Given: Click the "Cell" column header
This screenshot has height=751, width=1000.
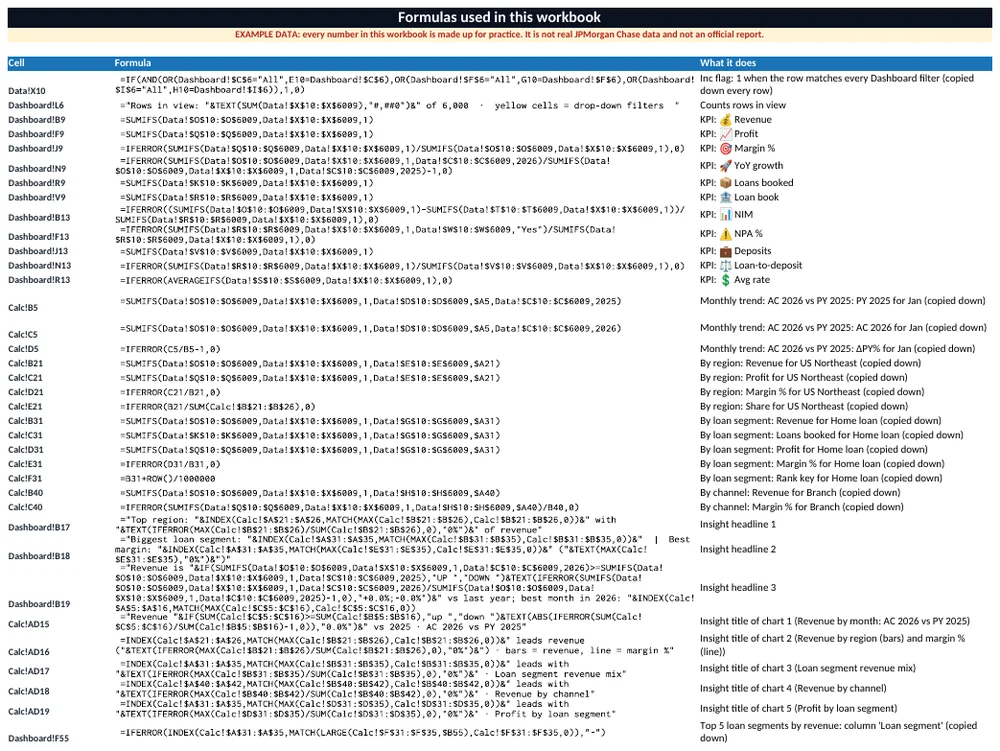Looking at the screenshot, I should (x=16, y=63).
